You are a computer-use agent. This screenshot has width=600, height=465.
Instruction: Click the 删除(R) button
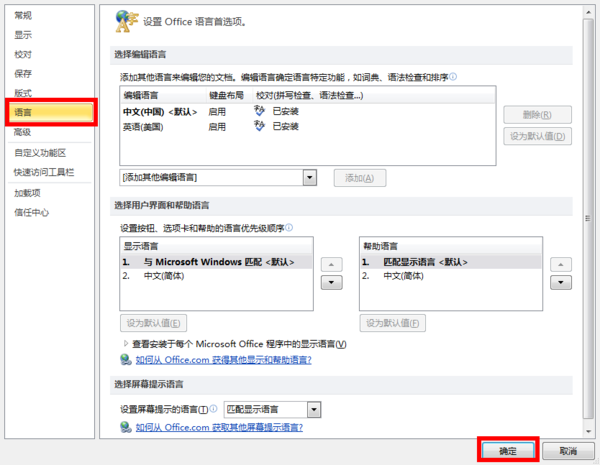537,114
